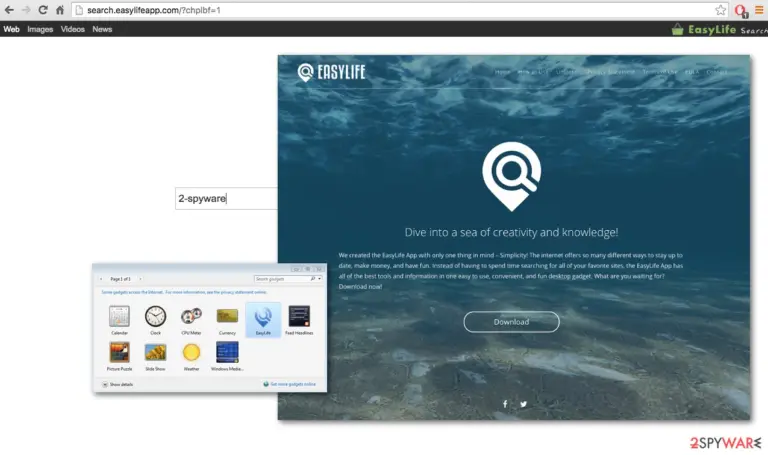Click the red extension icon in the toolbar
Image resolution: width=768 pixels, height=455 pixels.
pos(741,10)
